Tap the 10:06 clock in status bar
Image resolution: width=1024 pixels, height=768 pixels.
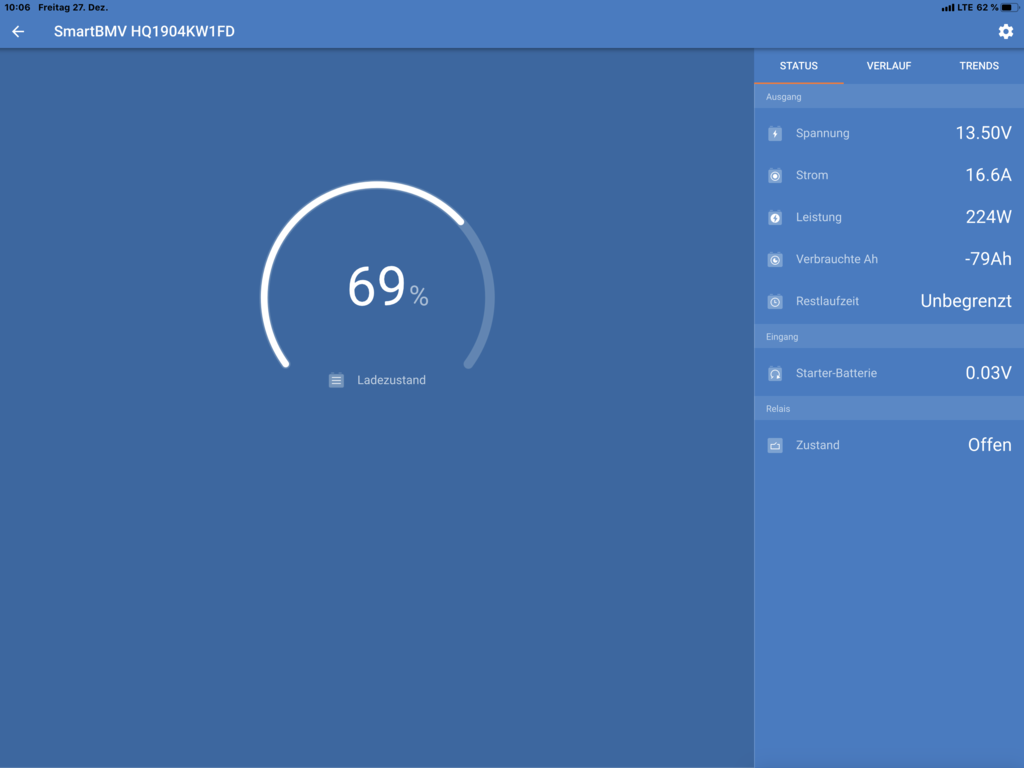tap(17, 8)
